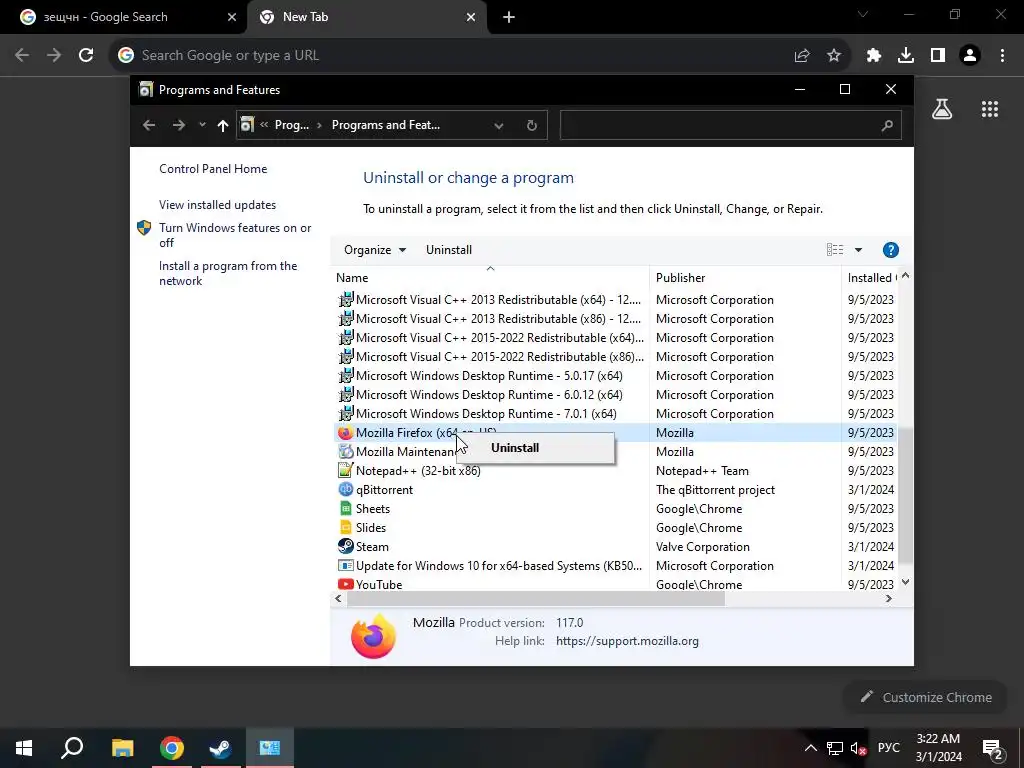Refresh the Programs and Features list
This screenshot has height=768, width=1024.
pos(532,125)
